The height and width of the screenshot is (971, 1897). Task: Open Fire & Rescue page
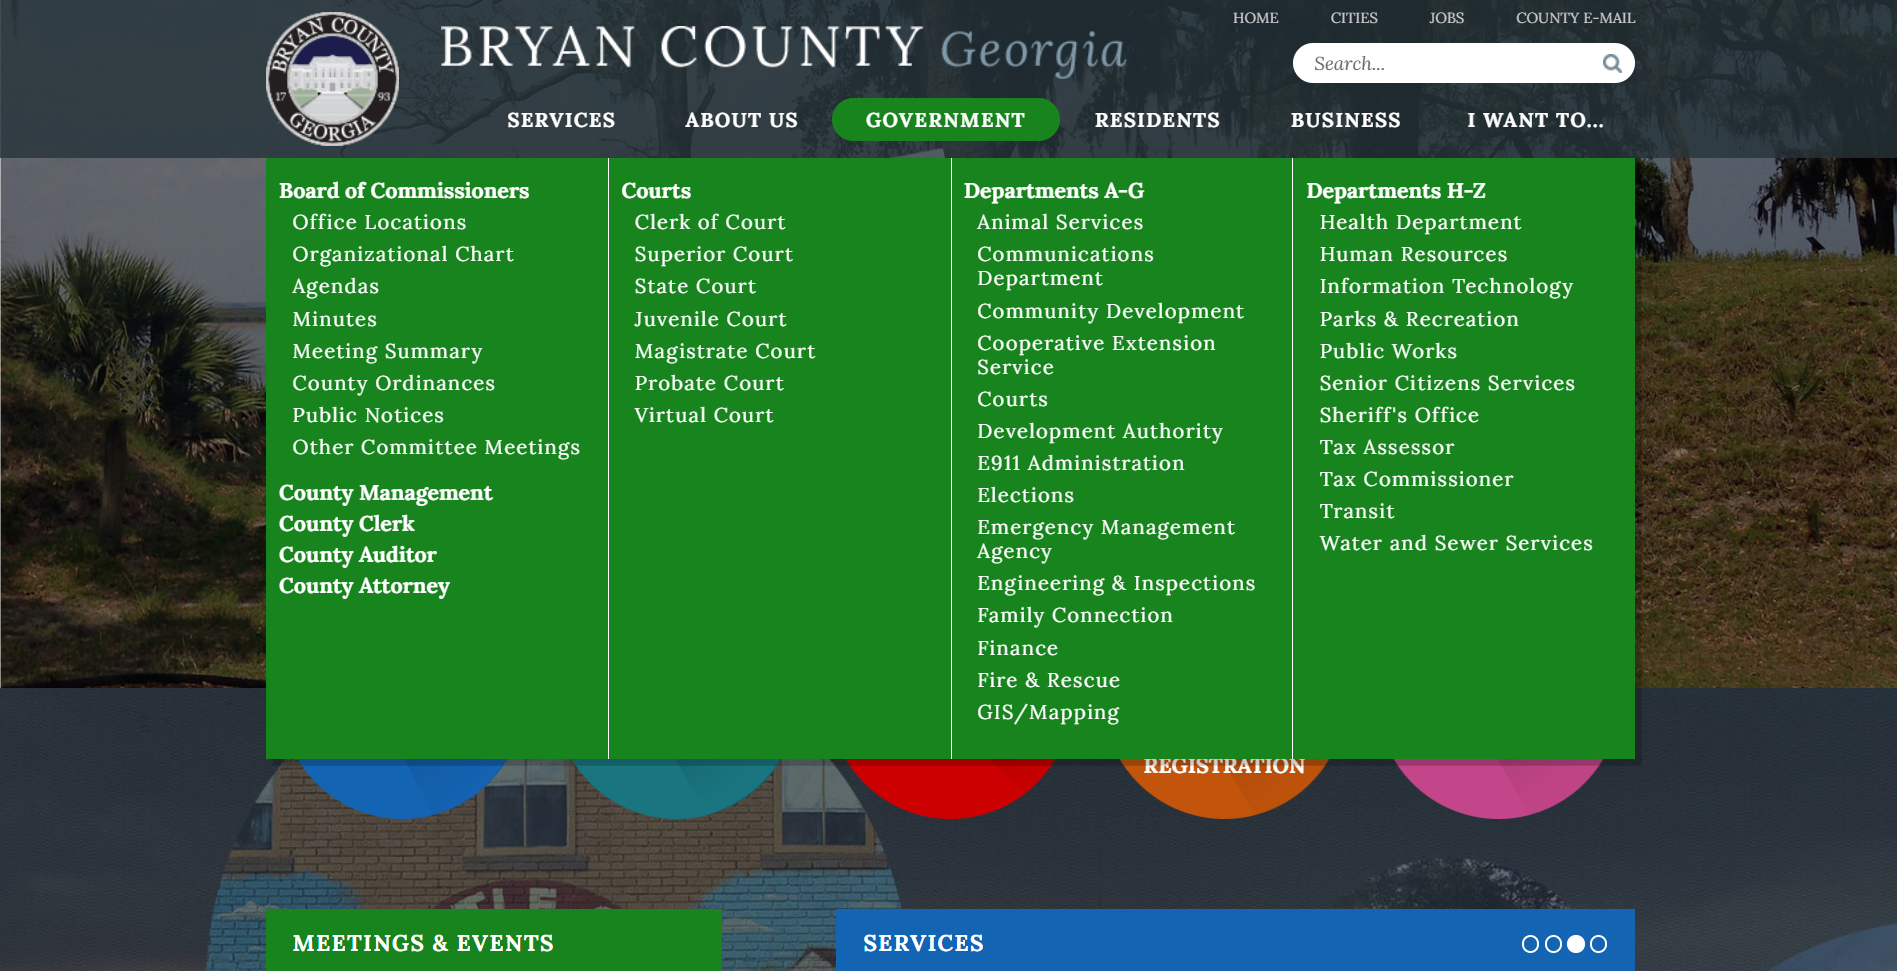pos(1048,680)
